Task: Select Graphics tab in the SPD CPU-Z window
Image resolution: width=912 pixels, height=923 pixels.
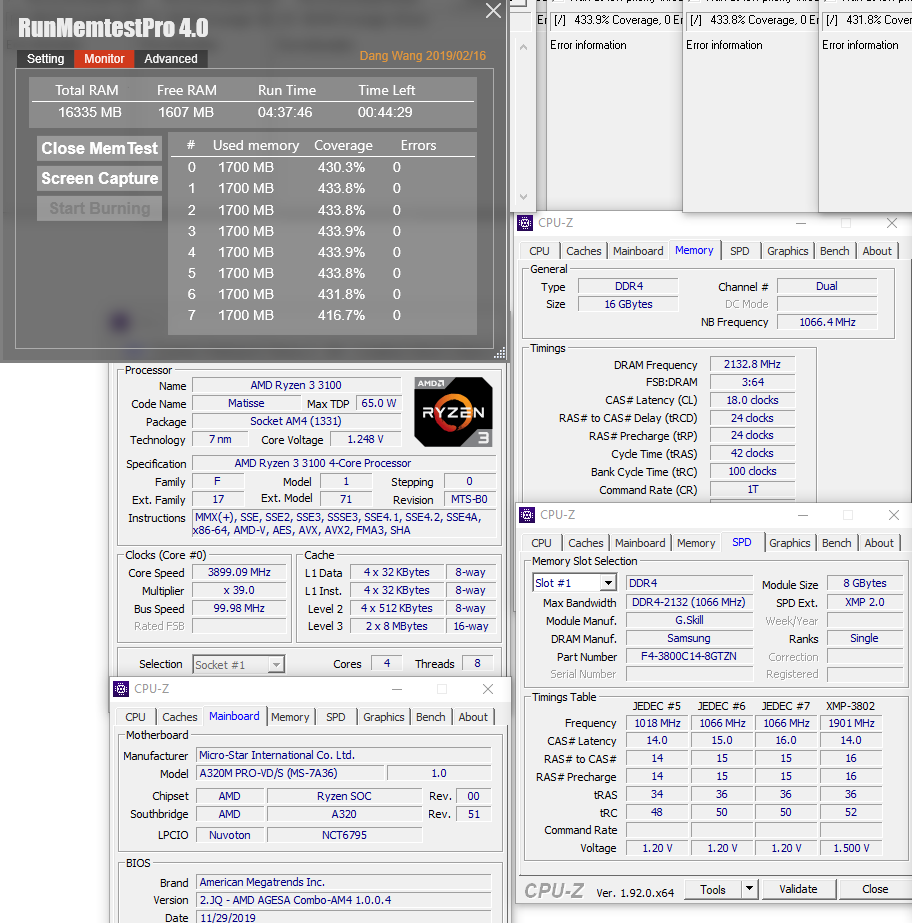Action: (789, 543)
